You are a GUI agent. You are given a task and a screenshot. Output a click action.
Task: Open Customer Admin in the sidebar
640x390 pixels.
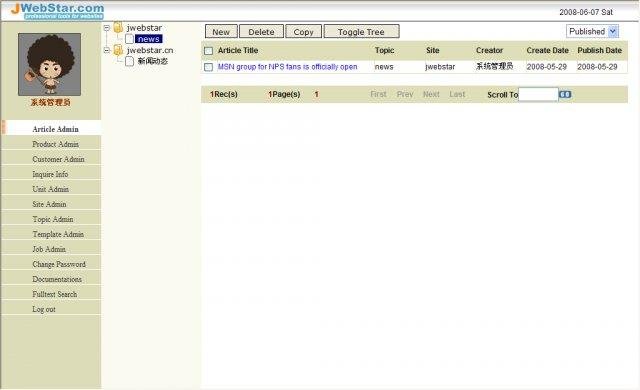click(x=58, y=159)
